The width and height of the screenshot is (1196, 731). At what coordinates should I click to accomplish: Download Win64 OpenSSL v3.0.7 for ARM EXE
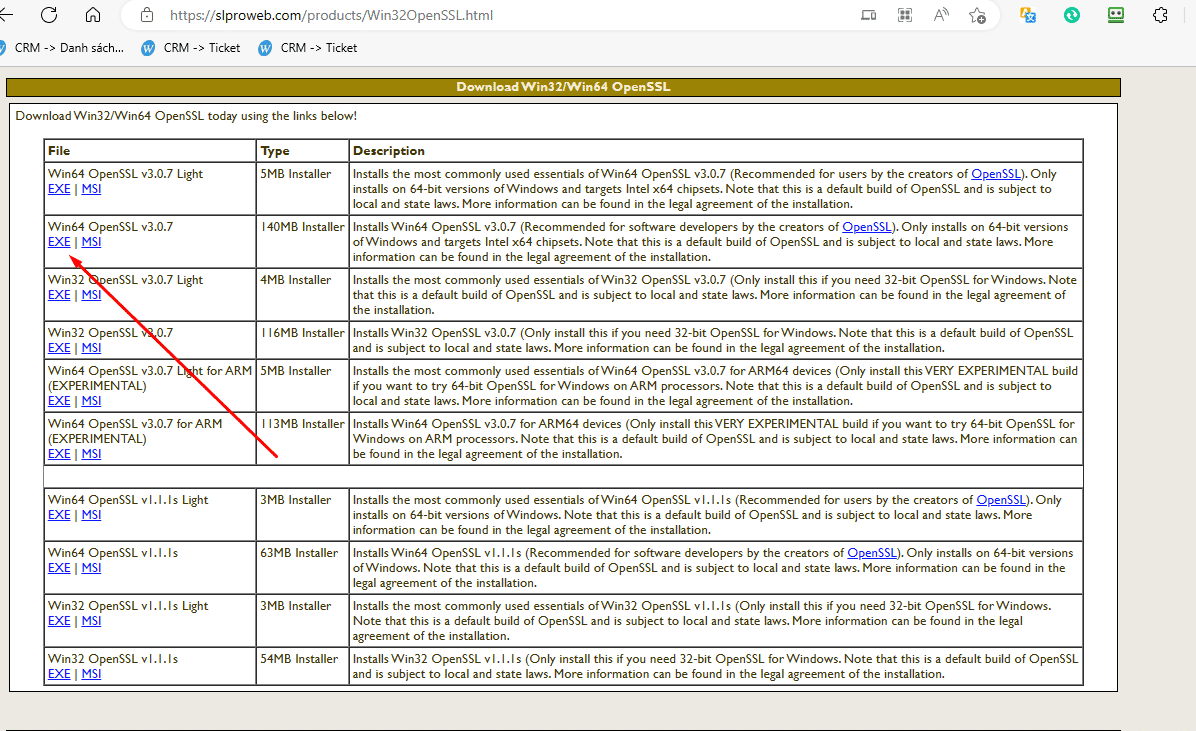point(59,454)
